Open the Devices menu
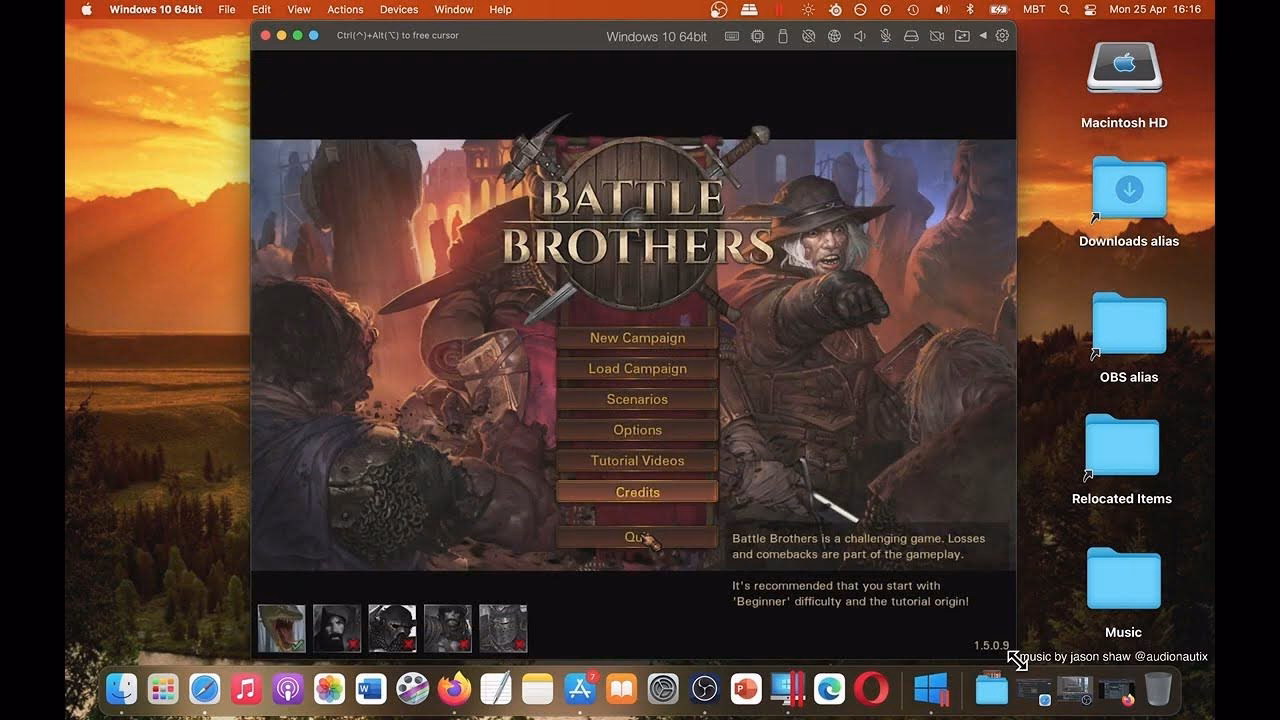The width and height of the screenshot is (1280, 720). [399, 9]
